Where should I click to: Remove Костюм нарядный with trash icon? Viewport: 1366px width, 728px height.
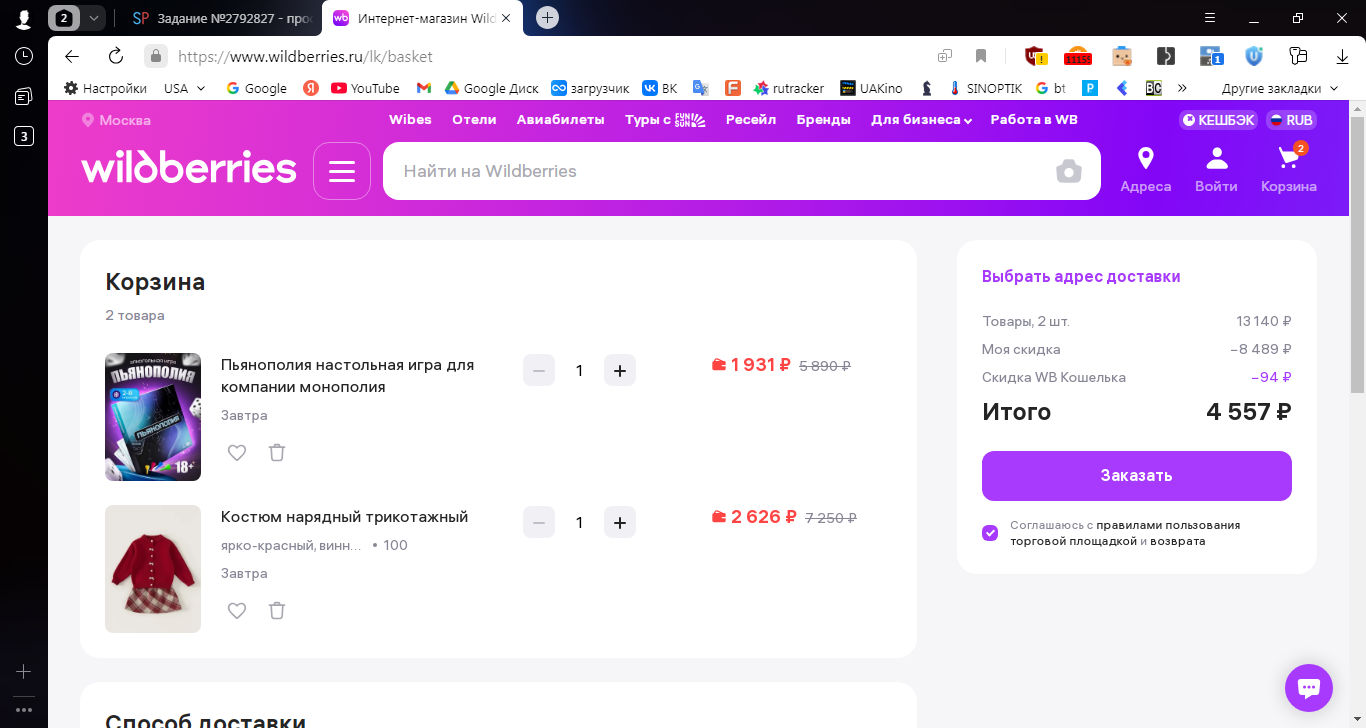(x=277, y=610)
